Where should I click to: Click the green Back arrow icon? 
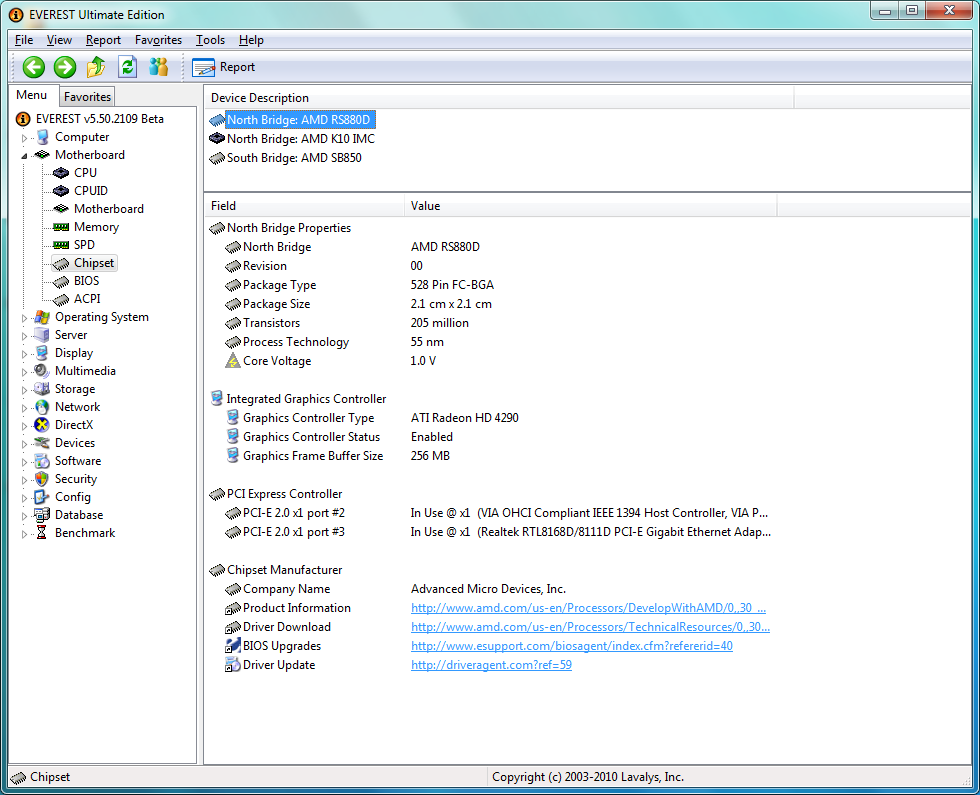pos(34,67)
